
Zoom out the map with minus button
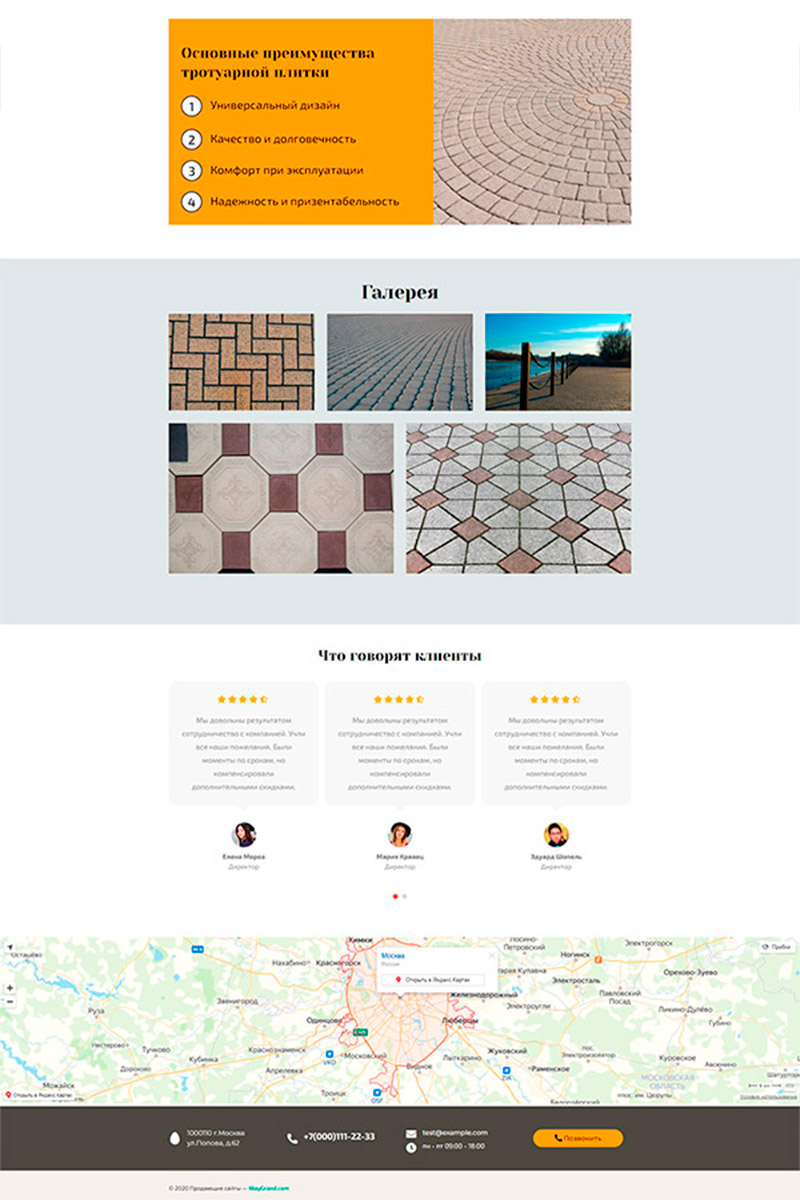click(9, 1001)
